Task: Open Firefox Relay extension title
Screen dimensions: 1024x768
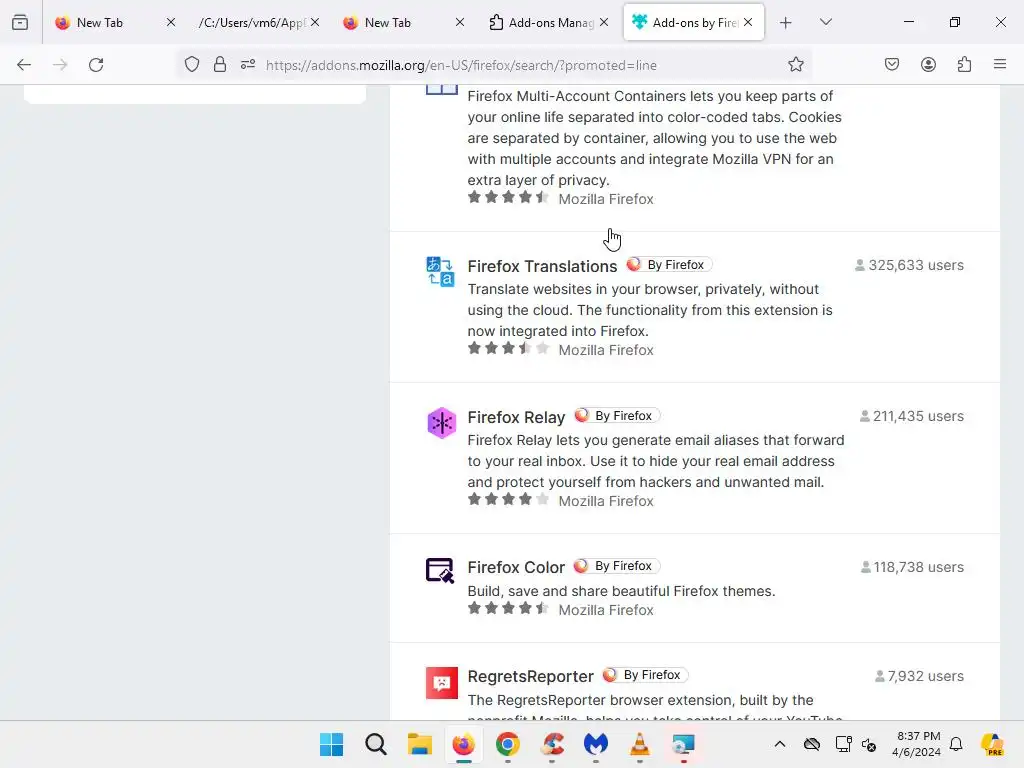Action: tap(516, 417)
